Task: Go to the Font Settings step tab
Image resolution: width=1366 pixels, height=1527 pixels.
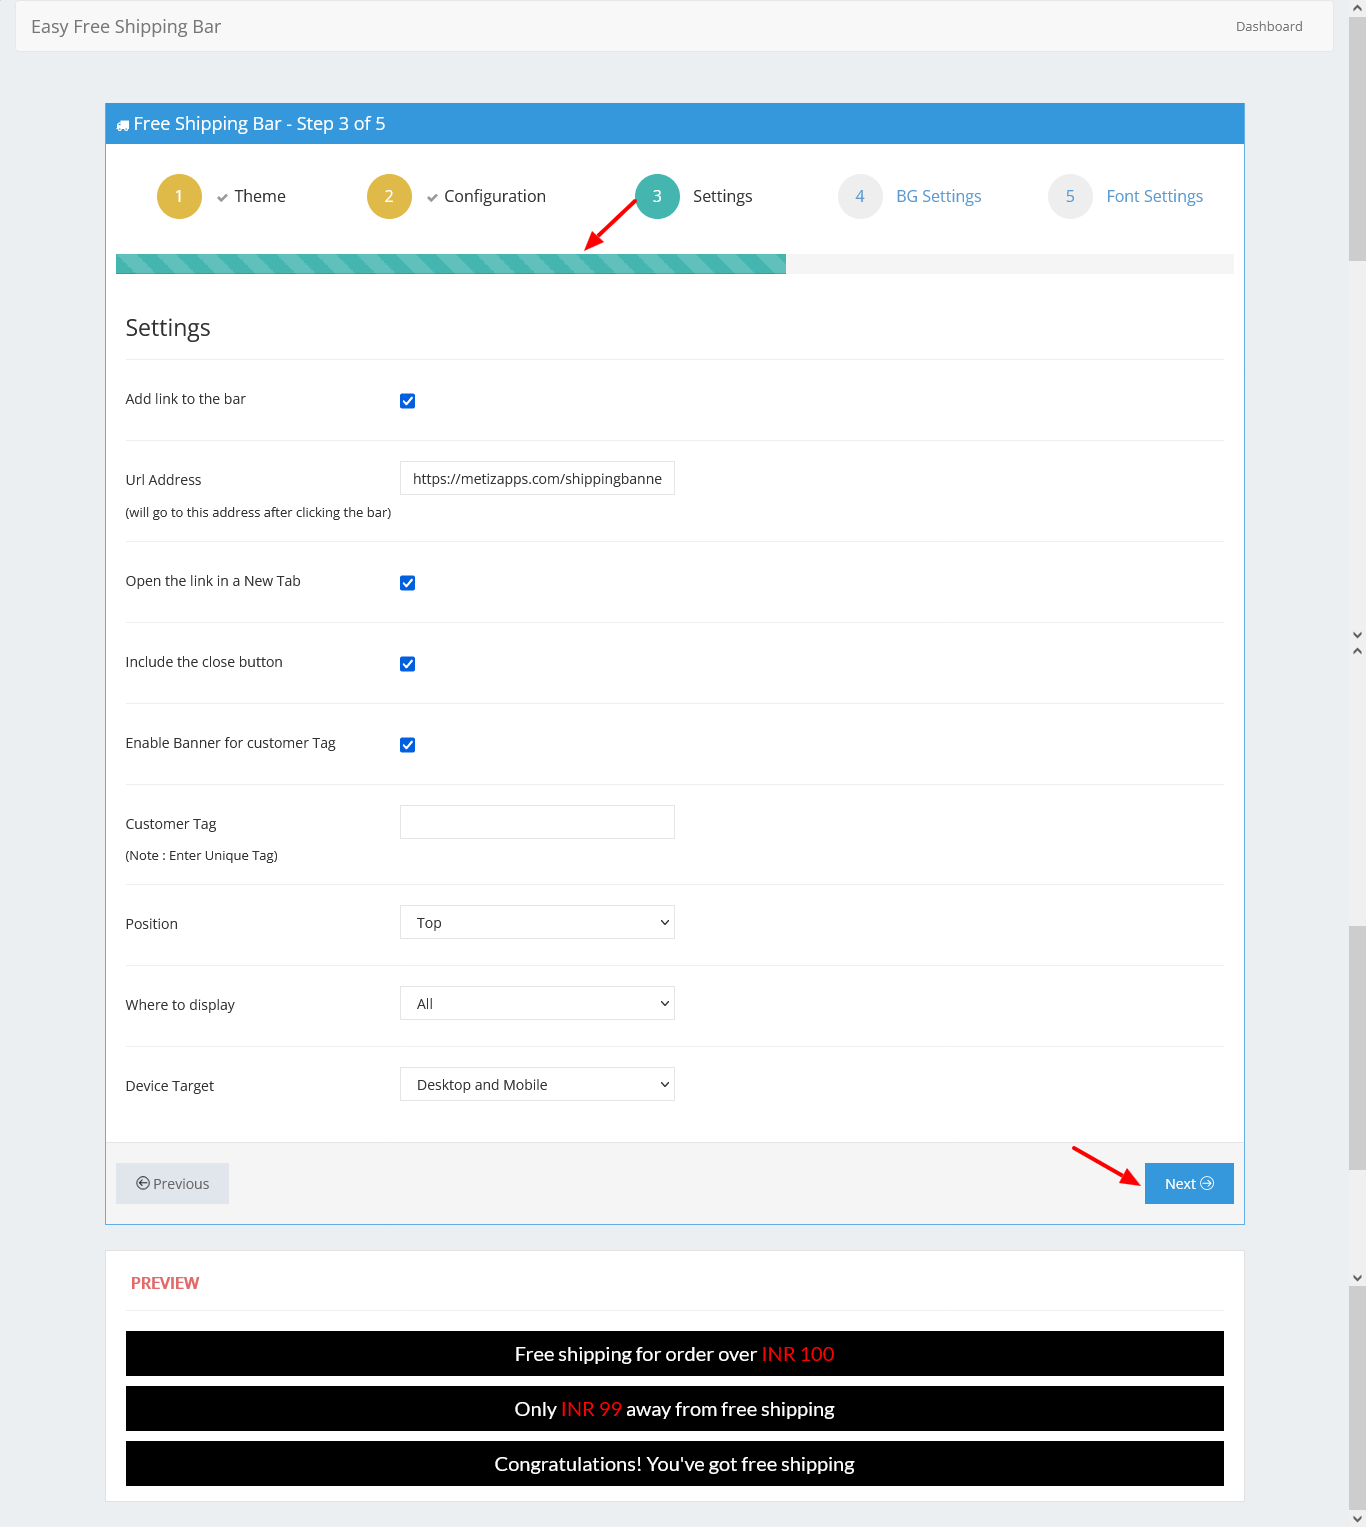Action: pyautogui.click(x=1154, y=196)
